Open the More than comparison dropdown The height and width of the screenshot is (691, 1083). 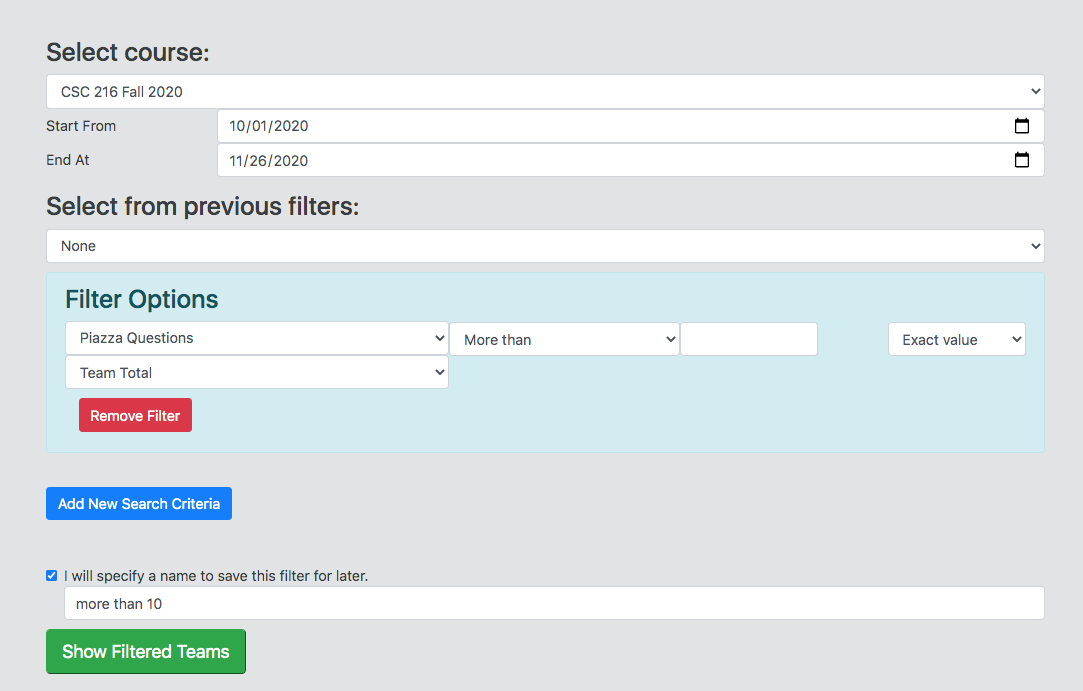(564, 340)
